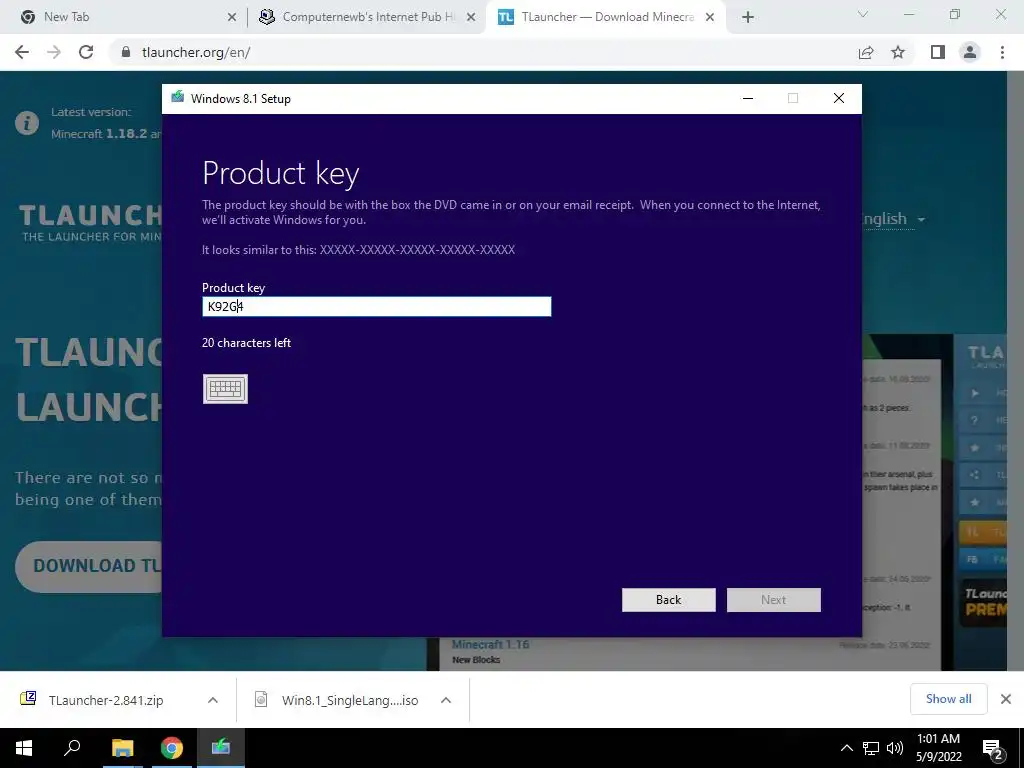Expand options for TLauncher-2.841.zip download
The image size is (1024, 768).
213,700
